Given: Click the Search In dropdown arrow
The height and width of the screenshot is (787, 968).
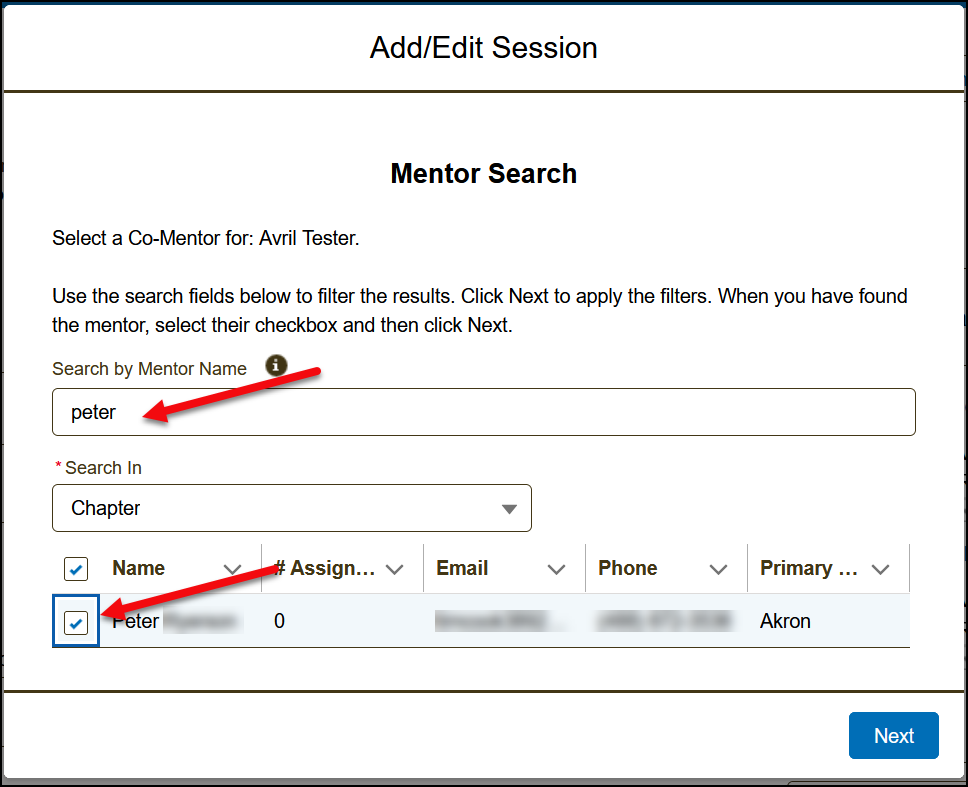Looking at the screenshot, I should click(x=509, y=509).
